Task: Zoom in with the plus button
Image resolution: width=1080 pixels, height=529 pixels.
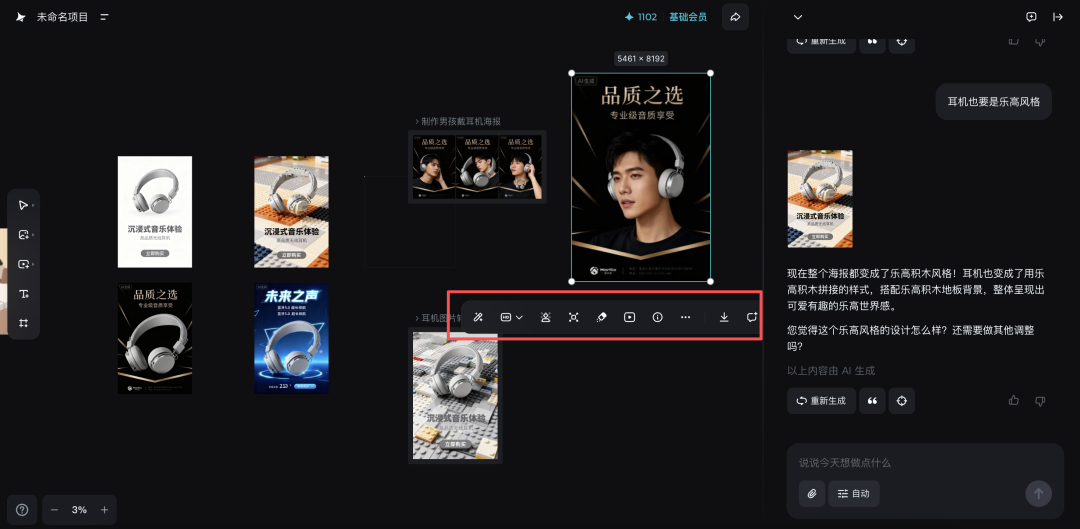Action: click(x=105, y=510)
